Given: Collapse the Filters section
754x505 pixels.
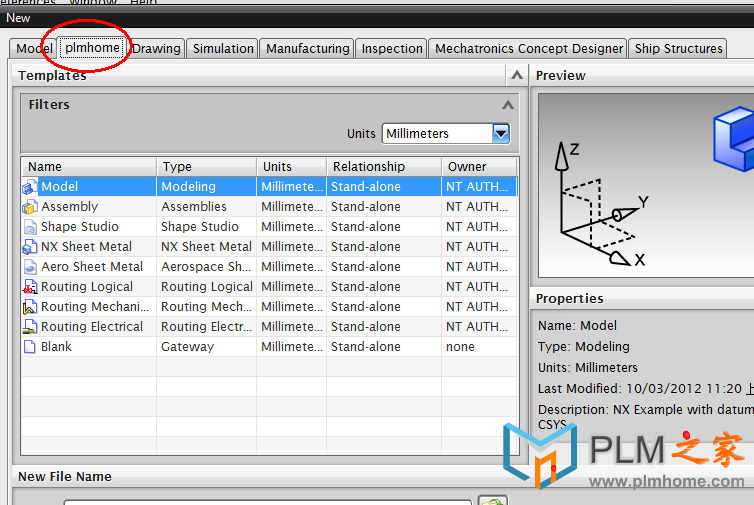Looking at the screenshot, I should coord(508,104).
